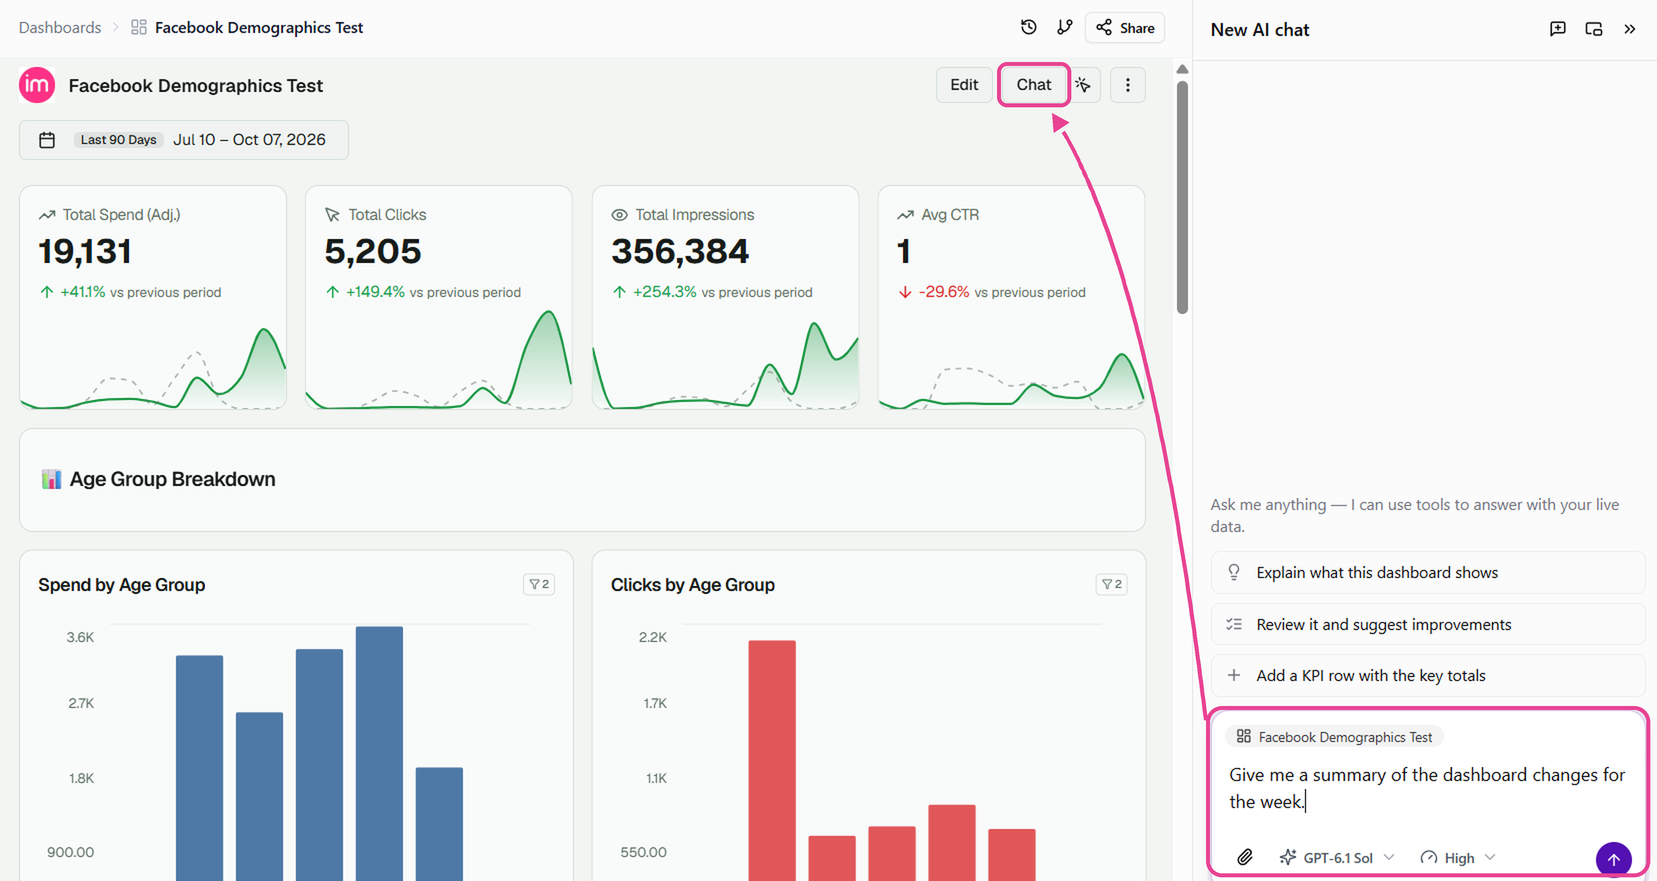Viewport: 1657px width, 881px height.
Task: Click the 'Spend by Age Group' chart title
Action: [x=122, y=585]
